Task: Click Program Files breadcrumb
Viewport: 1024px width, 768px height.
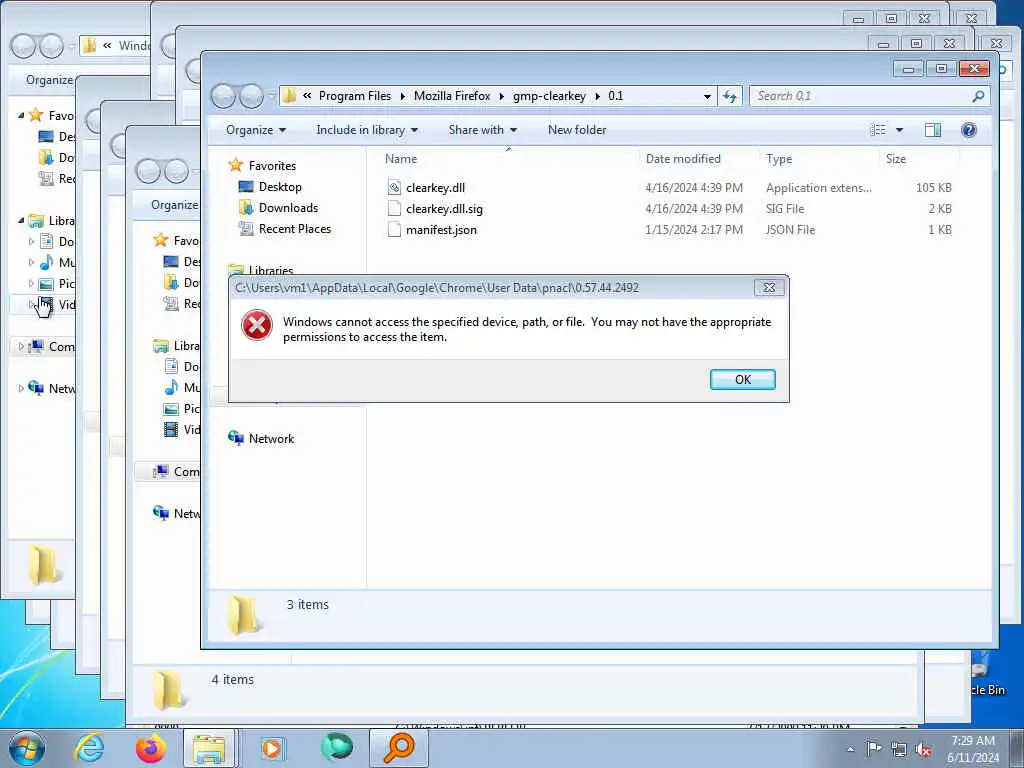Action: (x=355, y=96)
